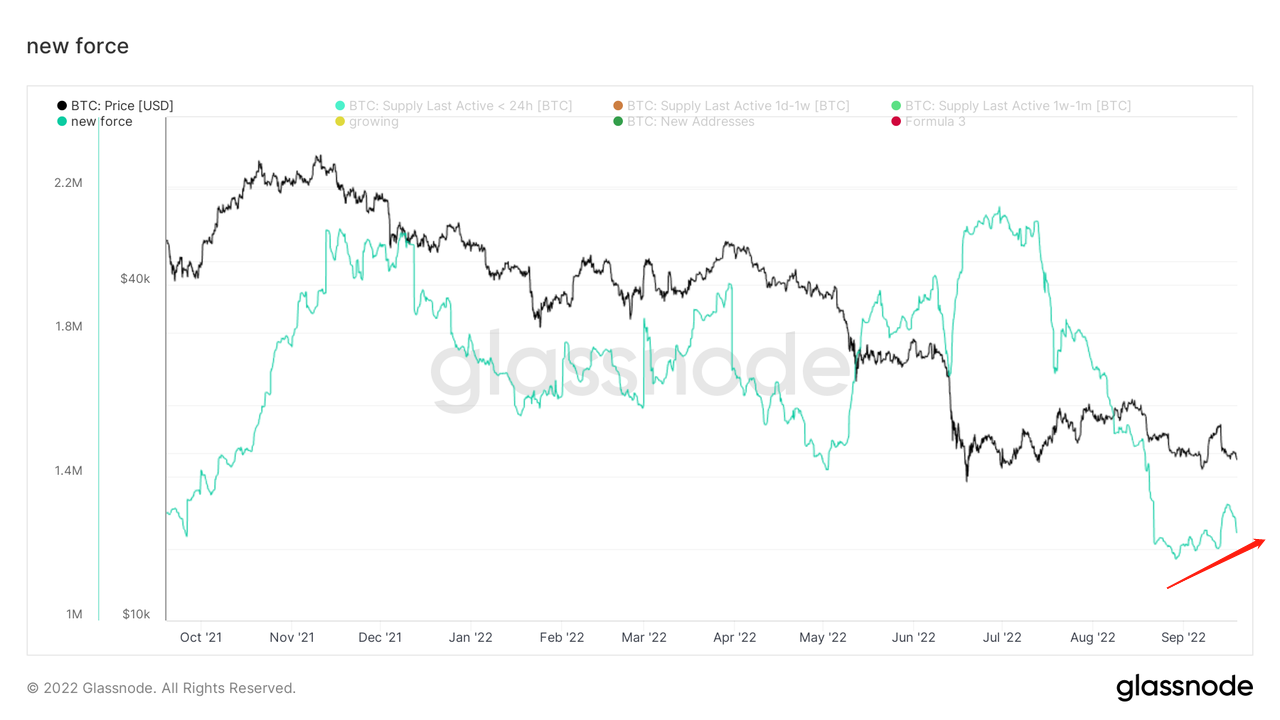Click the Oct '21 x-axis label

201,637
